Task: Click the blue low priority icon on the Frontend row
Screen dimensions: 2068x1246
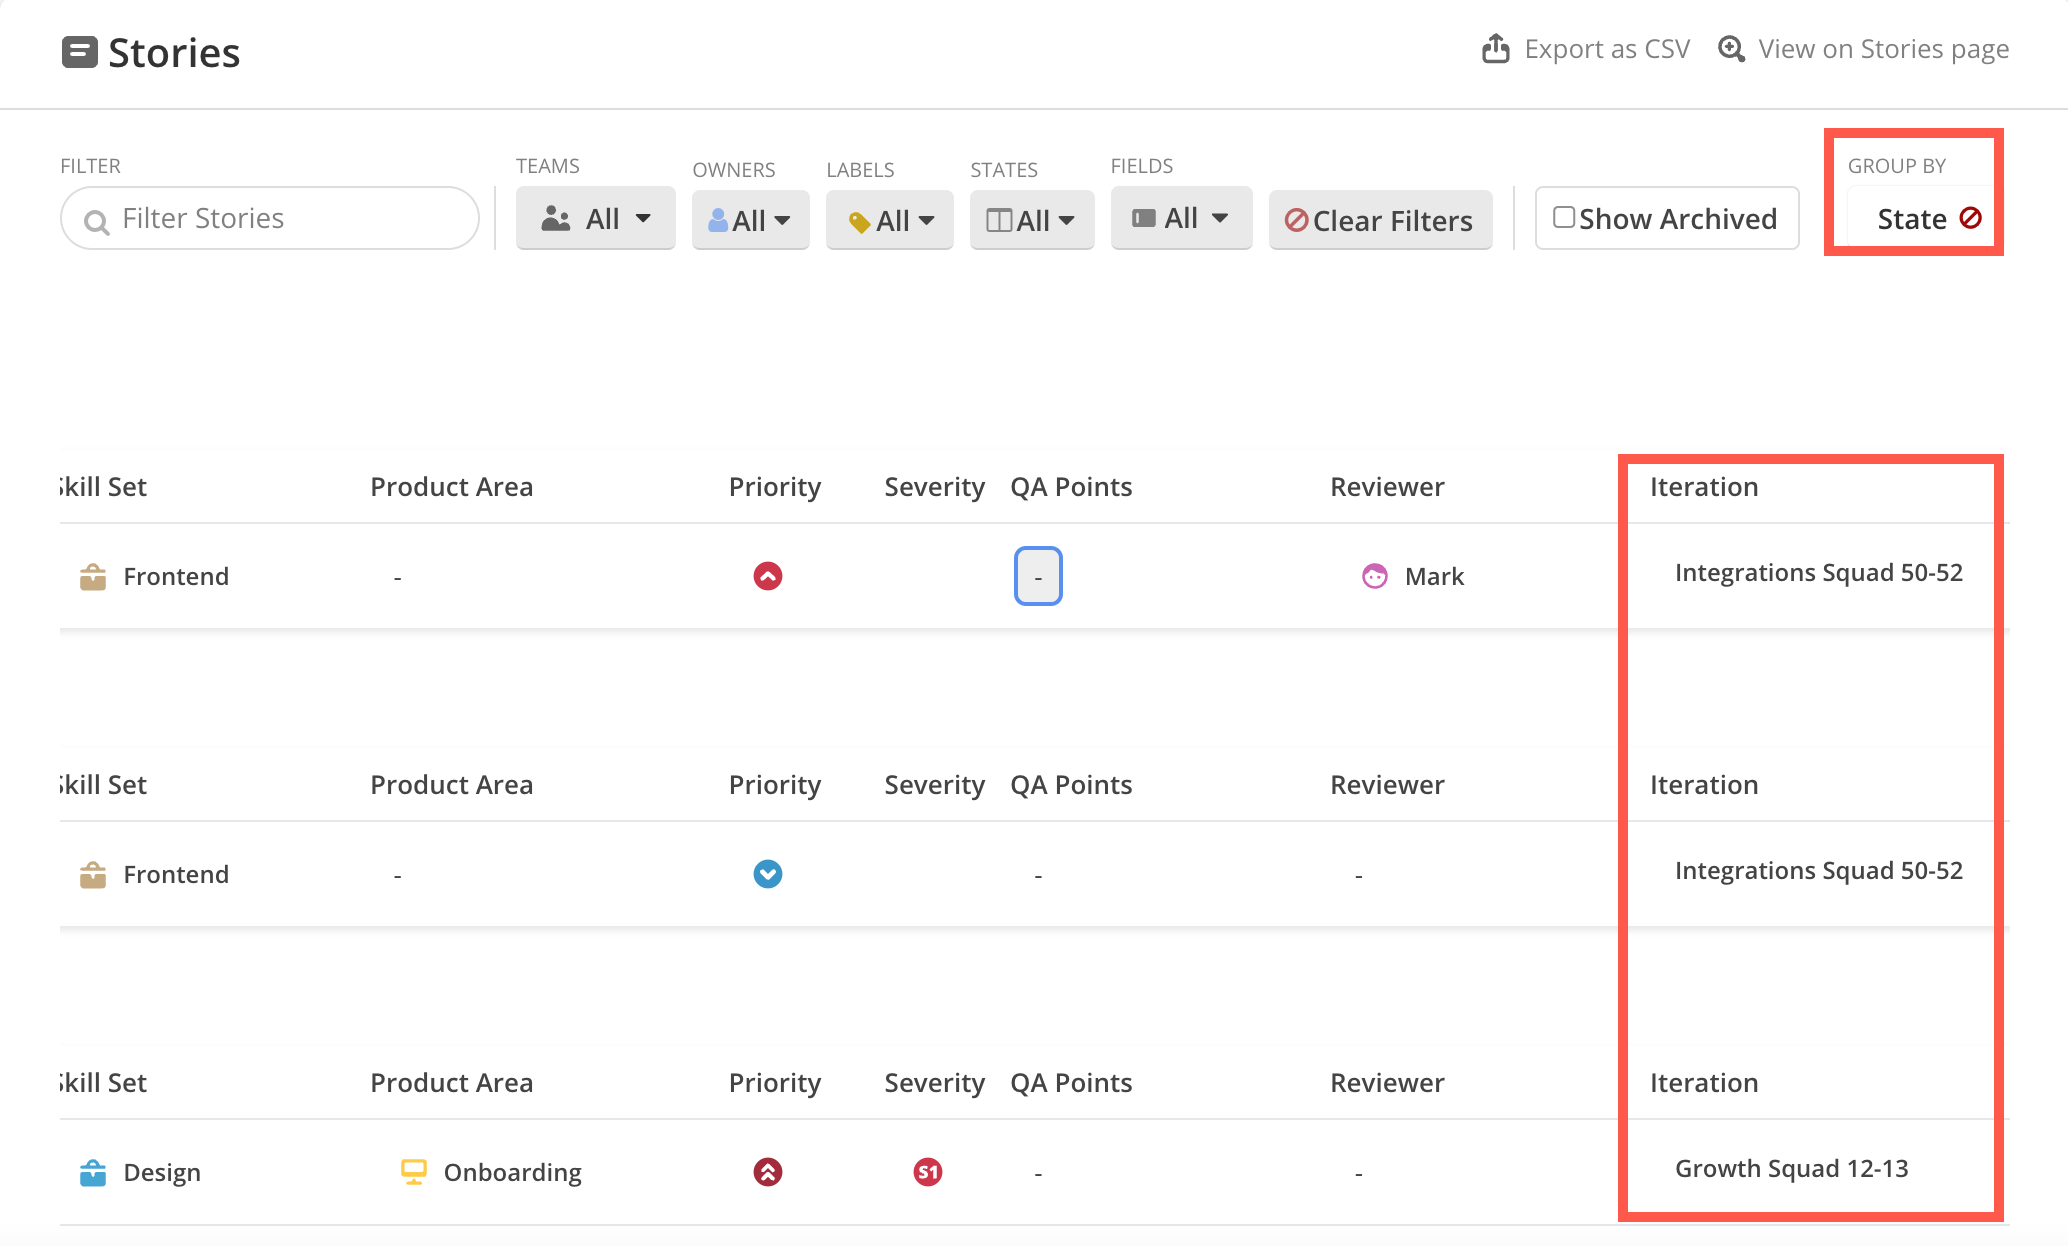Action: [x=767, y=873]
